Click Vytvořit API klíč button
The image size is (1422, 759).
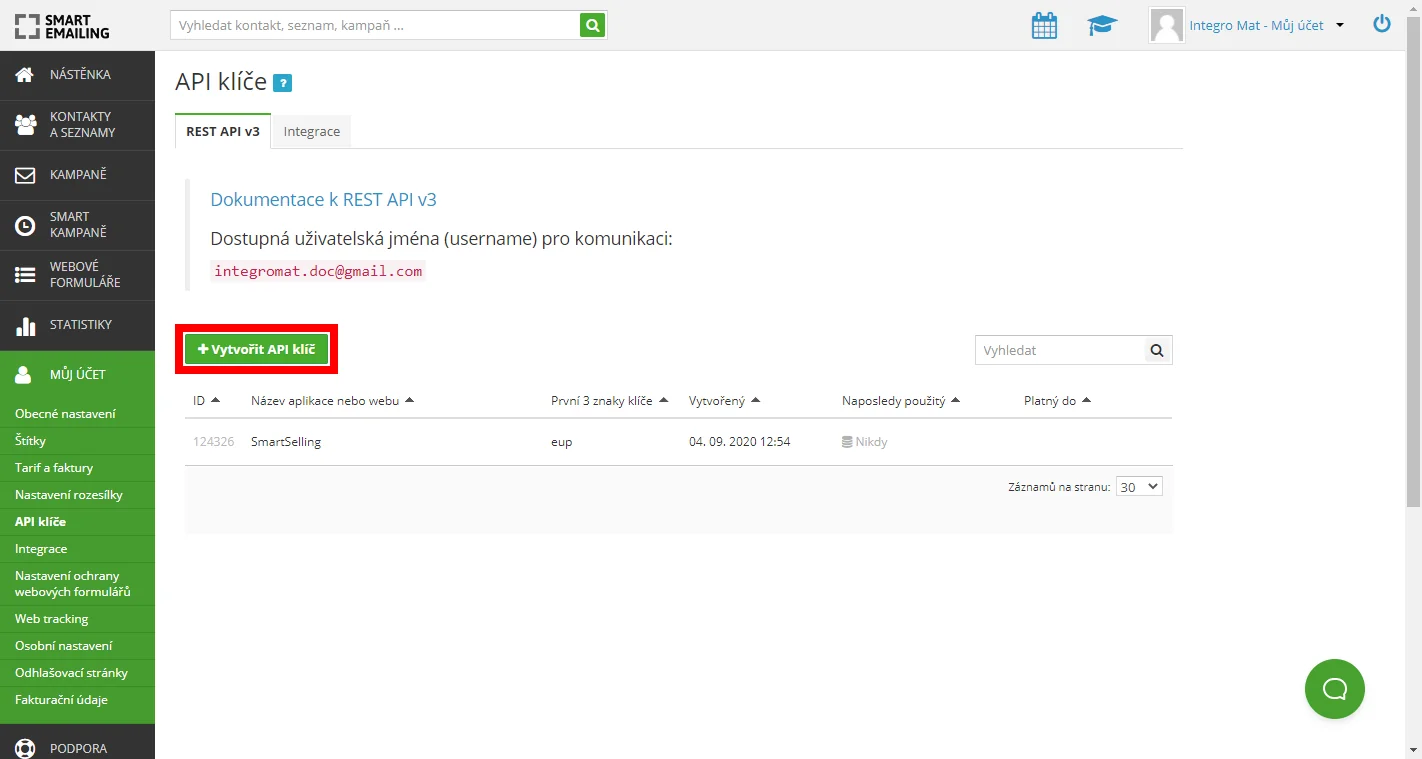point(256,349)
